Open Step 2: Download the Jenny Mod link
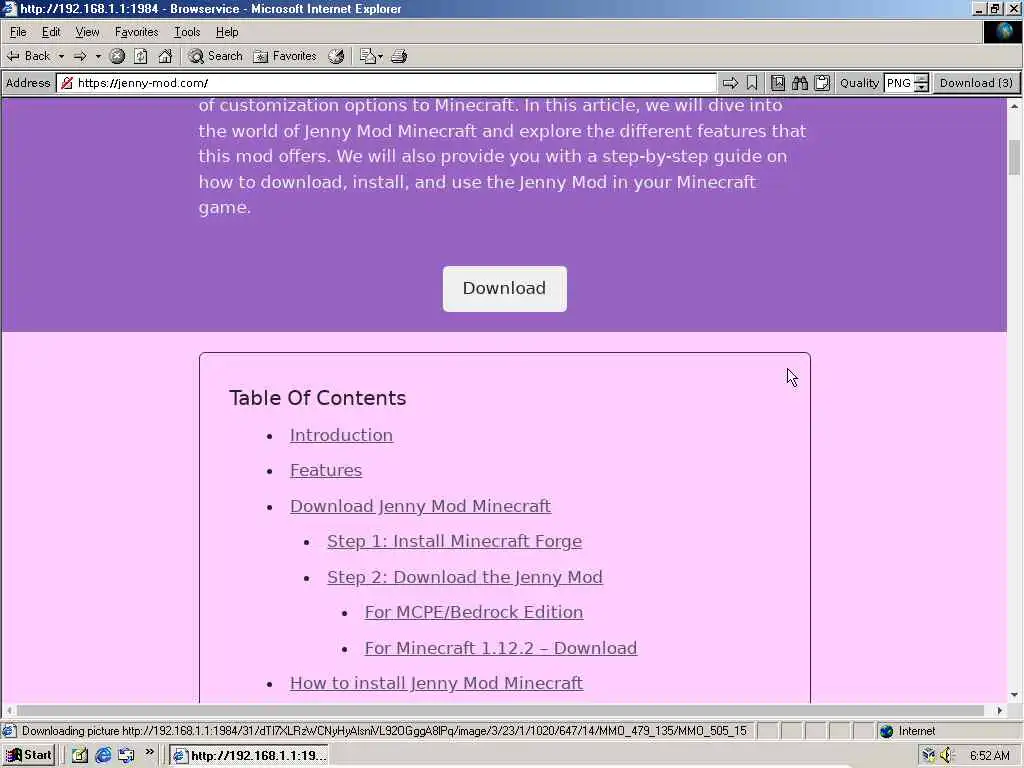Image resolution: width=1024 pixels, height=768 pixels. tap(465, 577)
